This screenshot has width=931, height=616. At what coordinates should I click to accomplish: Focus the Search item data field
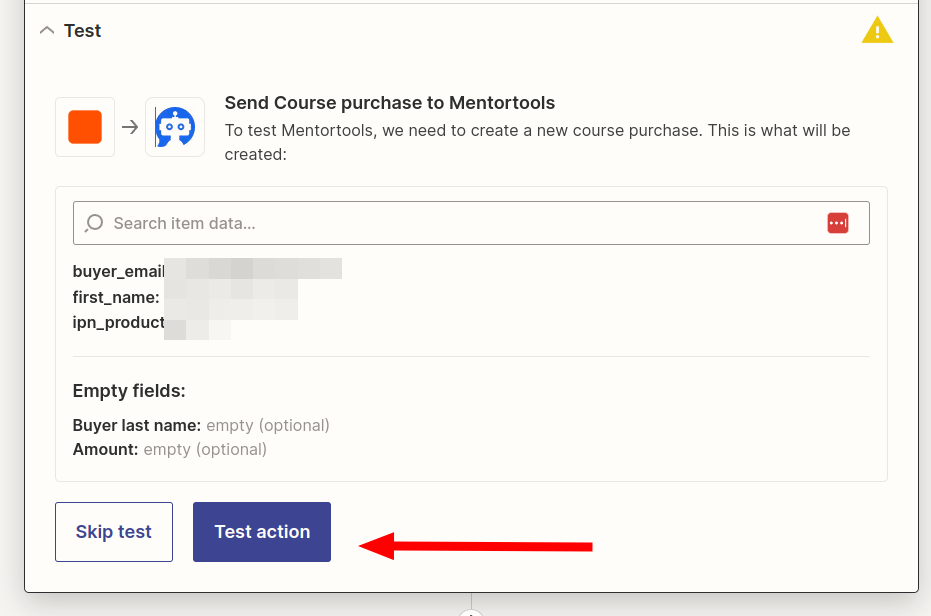point(471,223)
